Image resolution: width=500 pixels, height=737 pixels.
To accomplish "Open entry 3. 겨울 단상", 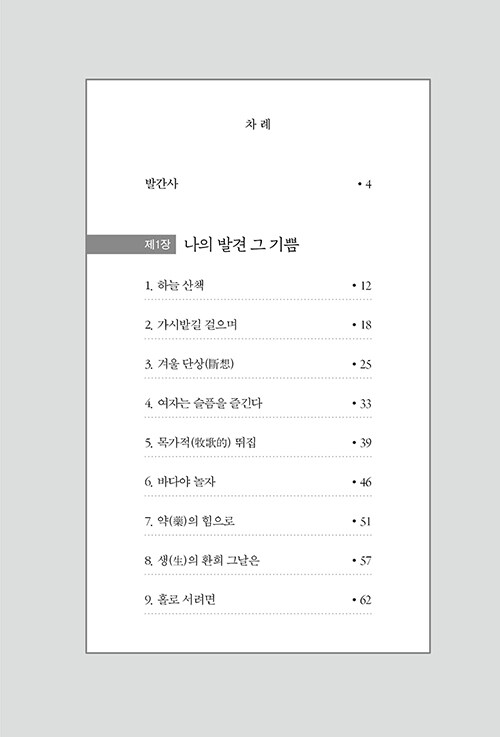I will (189, 364).
